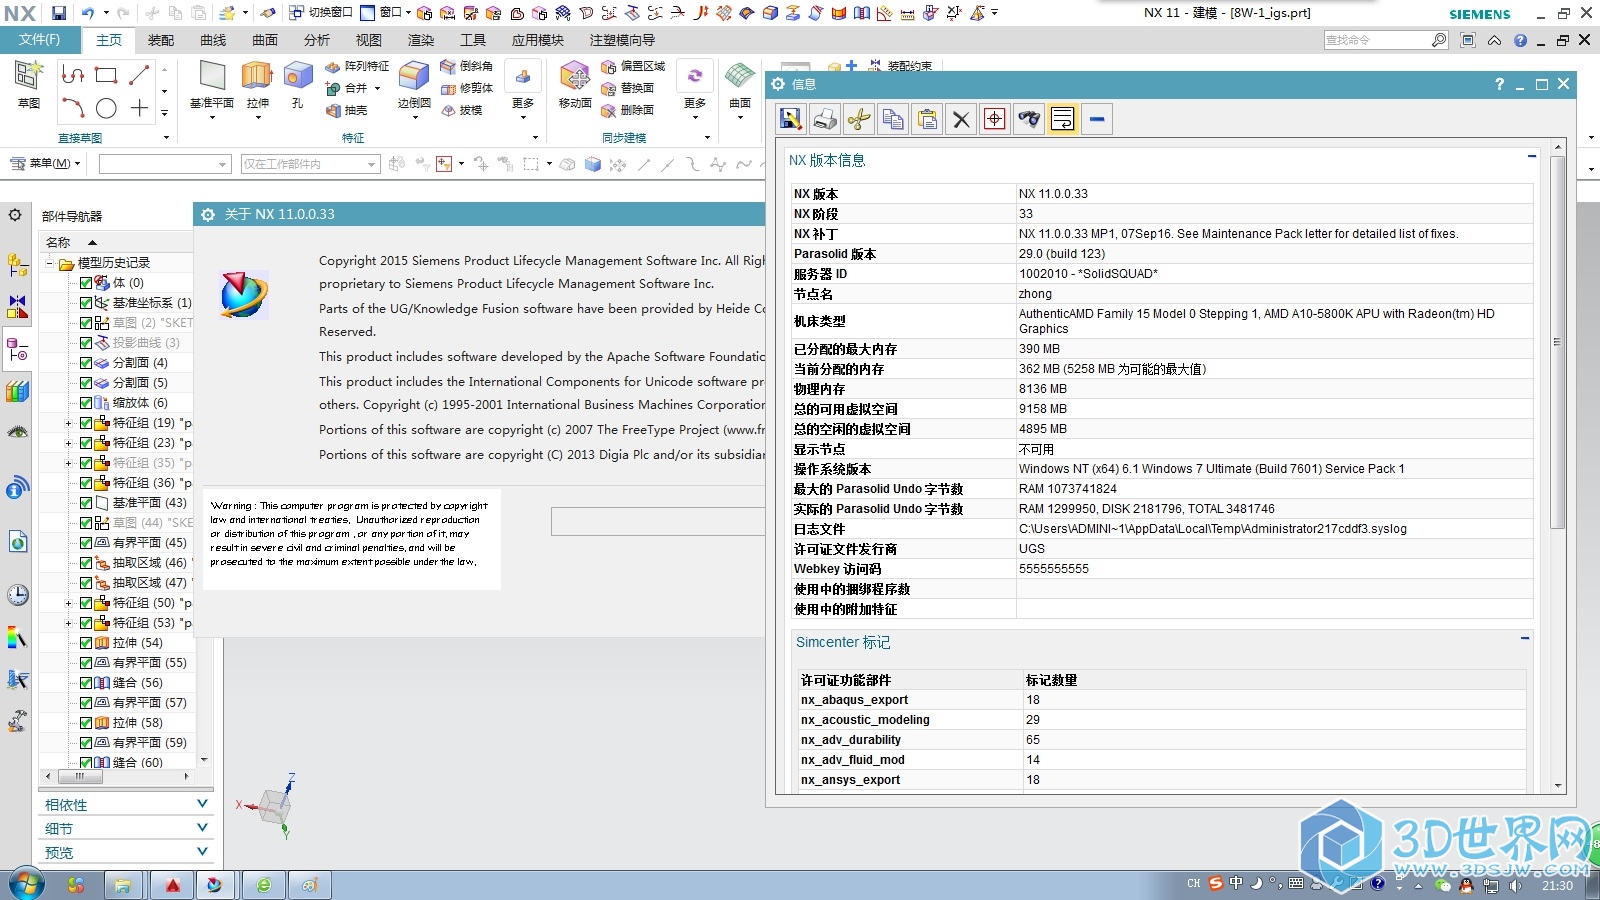This screenshot has width=1600, height=900.
Task: Open the 菜单(M) dropdown
Action: point(45,163)
